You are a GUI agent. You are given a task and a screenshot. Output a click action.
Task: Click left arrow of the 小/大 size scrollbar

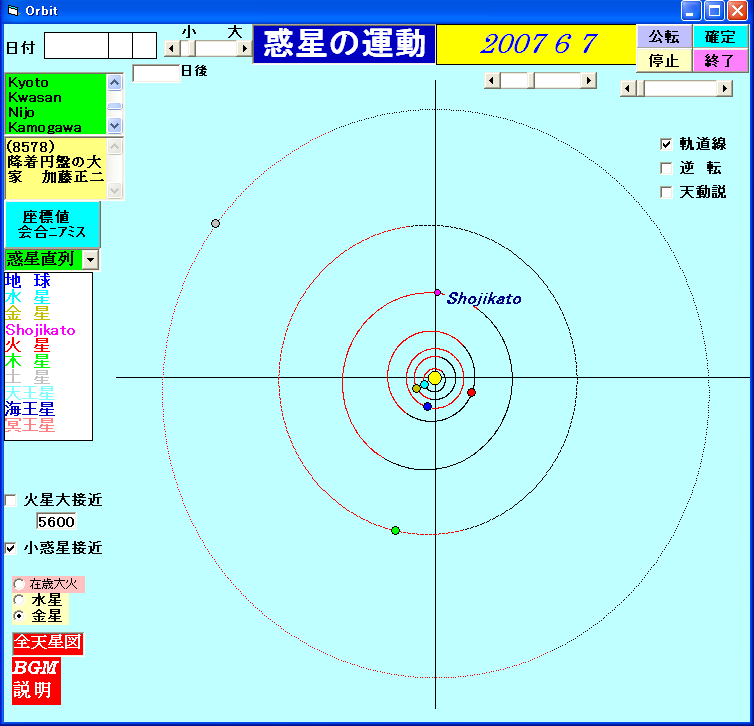[169, 48]
